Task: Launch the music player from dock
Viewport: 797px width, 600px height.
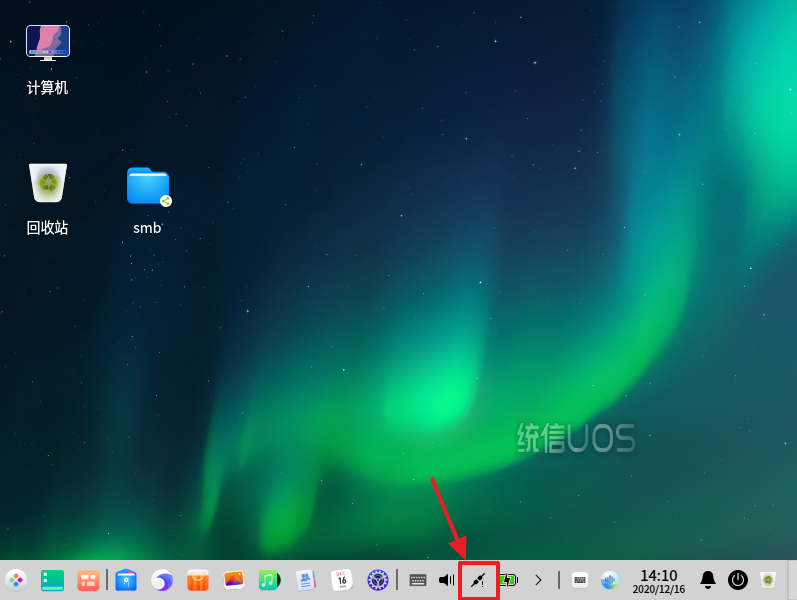Action: point(269,579)
